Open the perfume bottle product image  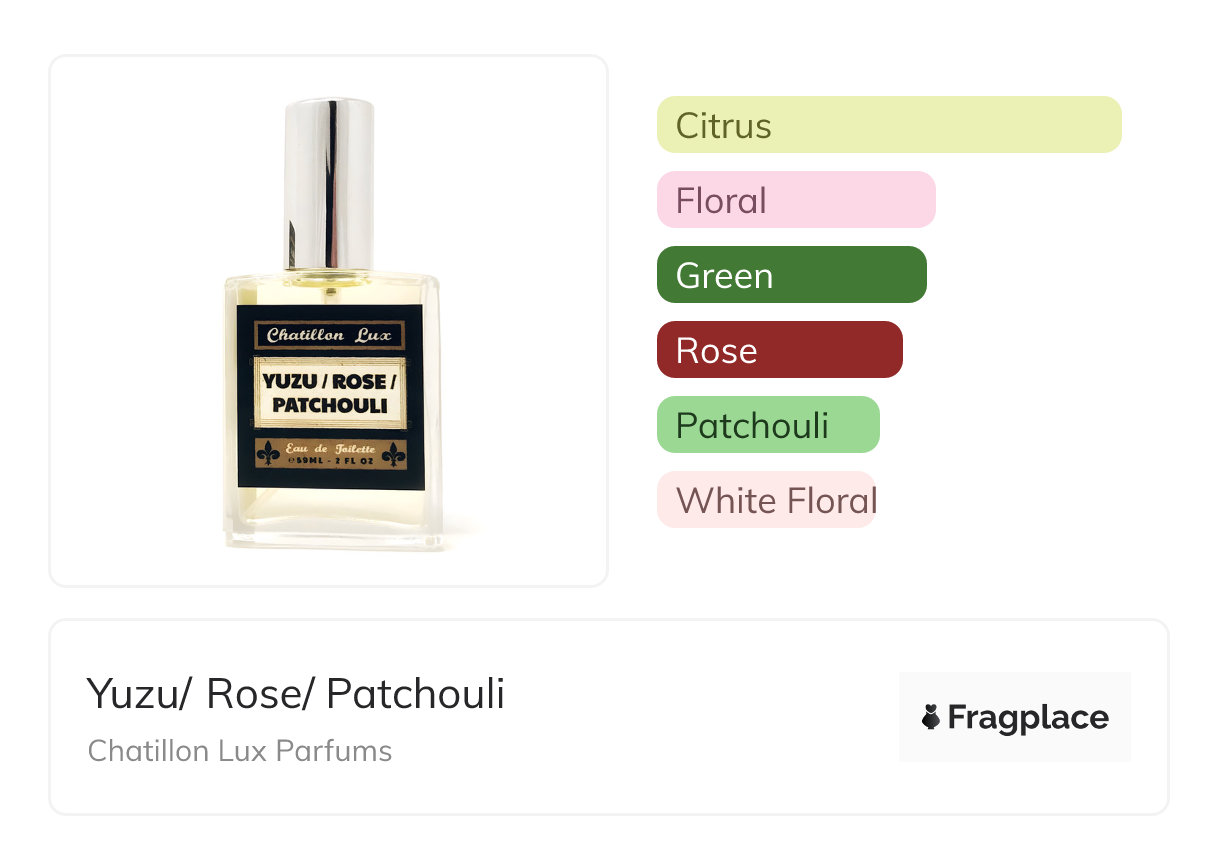pos(329,321)
